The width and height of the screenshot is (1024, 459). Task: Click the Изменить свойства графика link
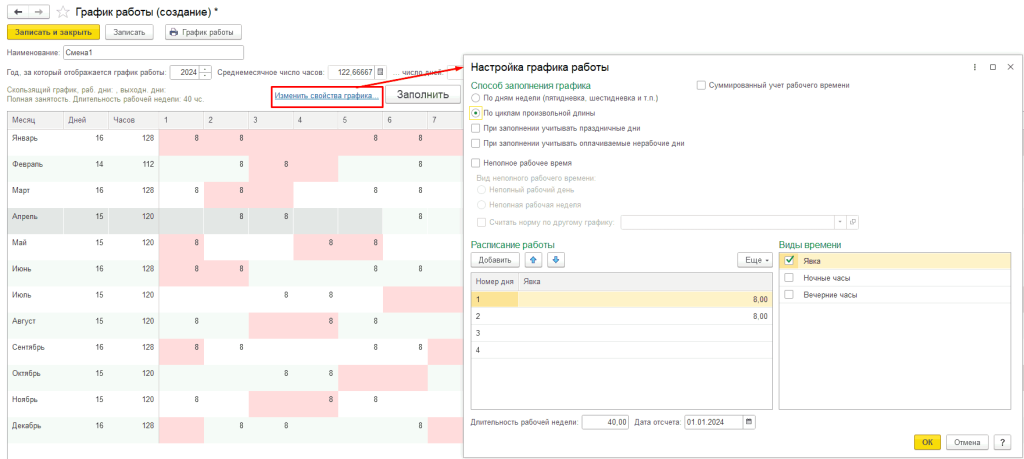click(326, 95)
